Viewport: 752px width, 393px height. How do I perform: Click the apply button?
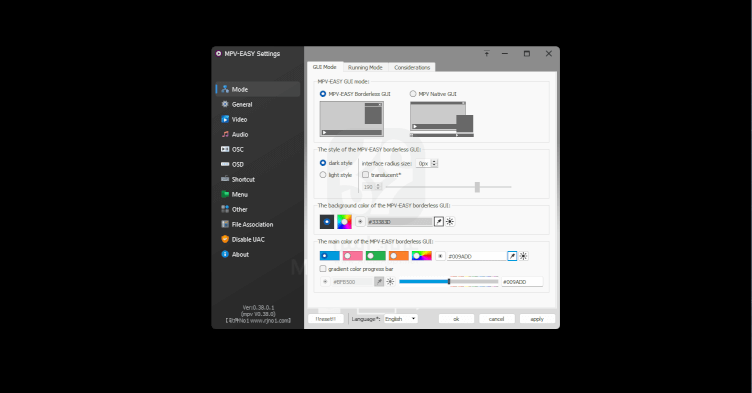coord(537,319)
